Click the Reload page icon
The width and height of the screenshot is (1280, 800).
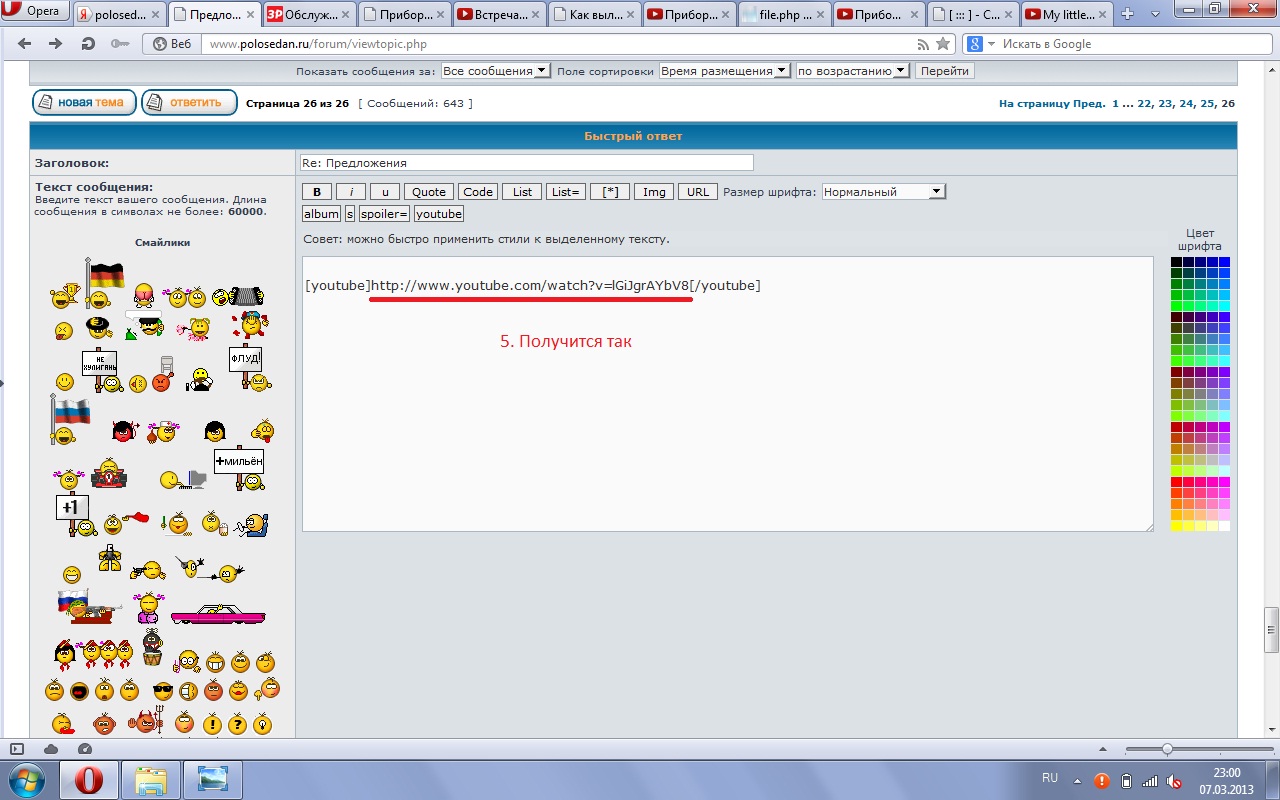tap(87, 44)
